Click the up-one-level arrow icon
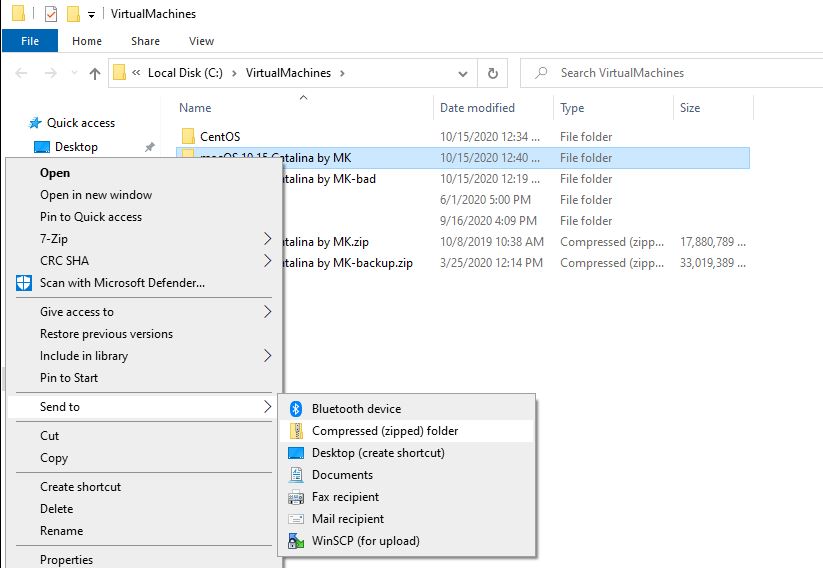The height and width of the screenshot is (568, 823). [95, 73]
